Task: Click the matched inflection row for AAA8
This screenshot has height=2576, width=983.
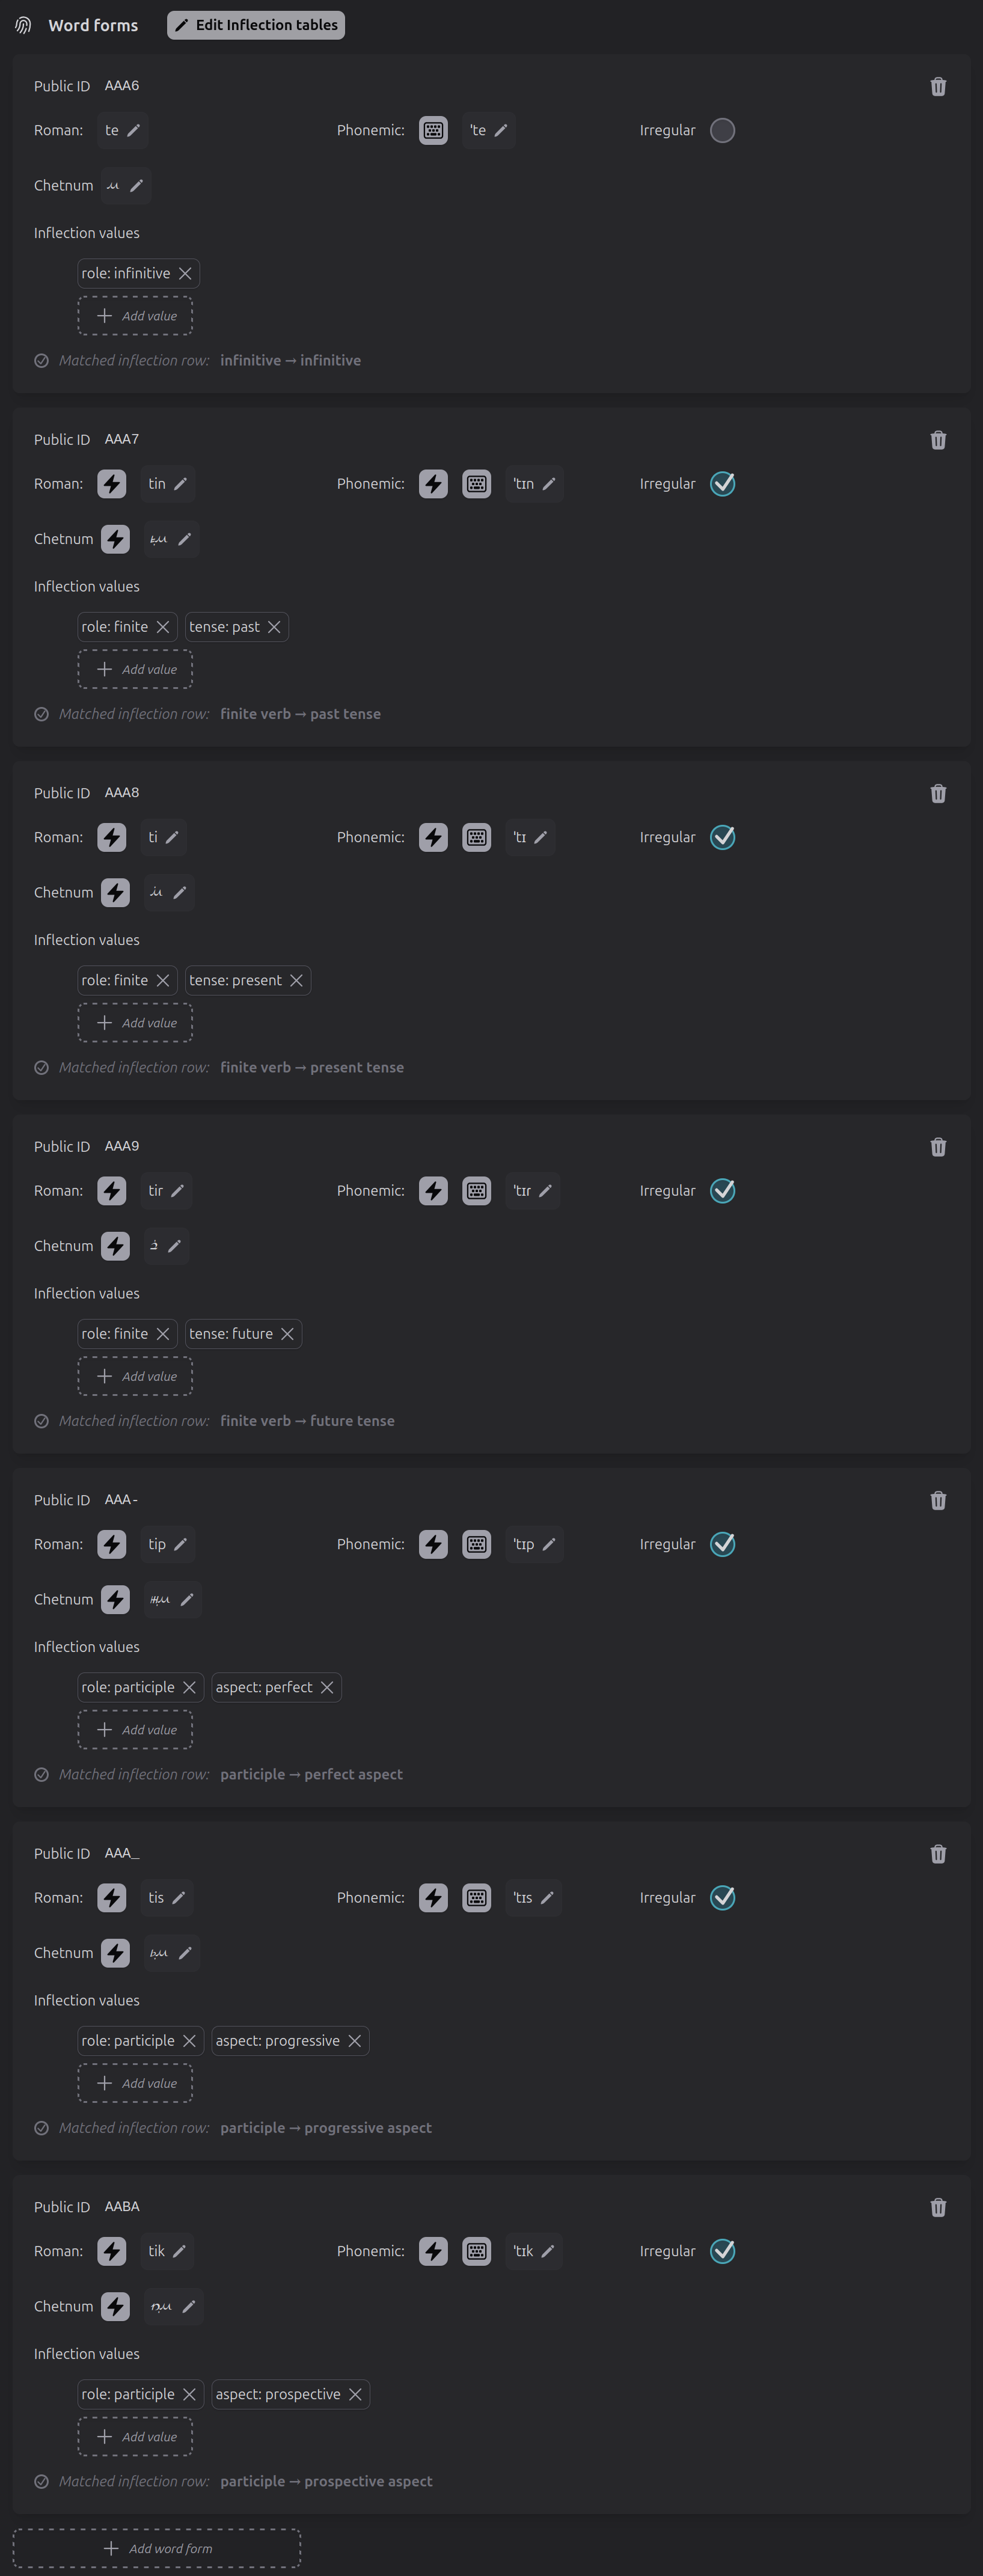Action: 311,1067
